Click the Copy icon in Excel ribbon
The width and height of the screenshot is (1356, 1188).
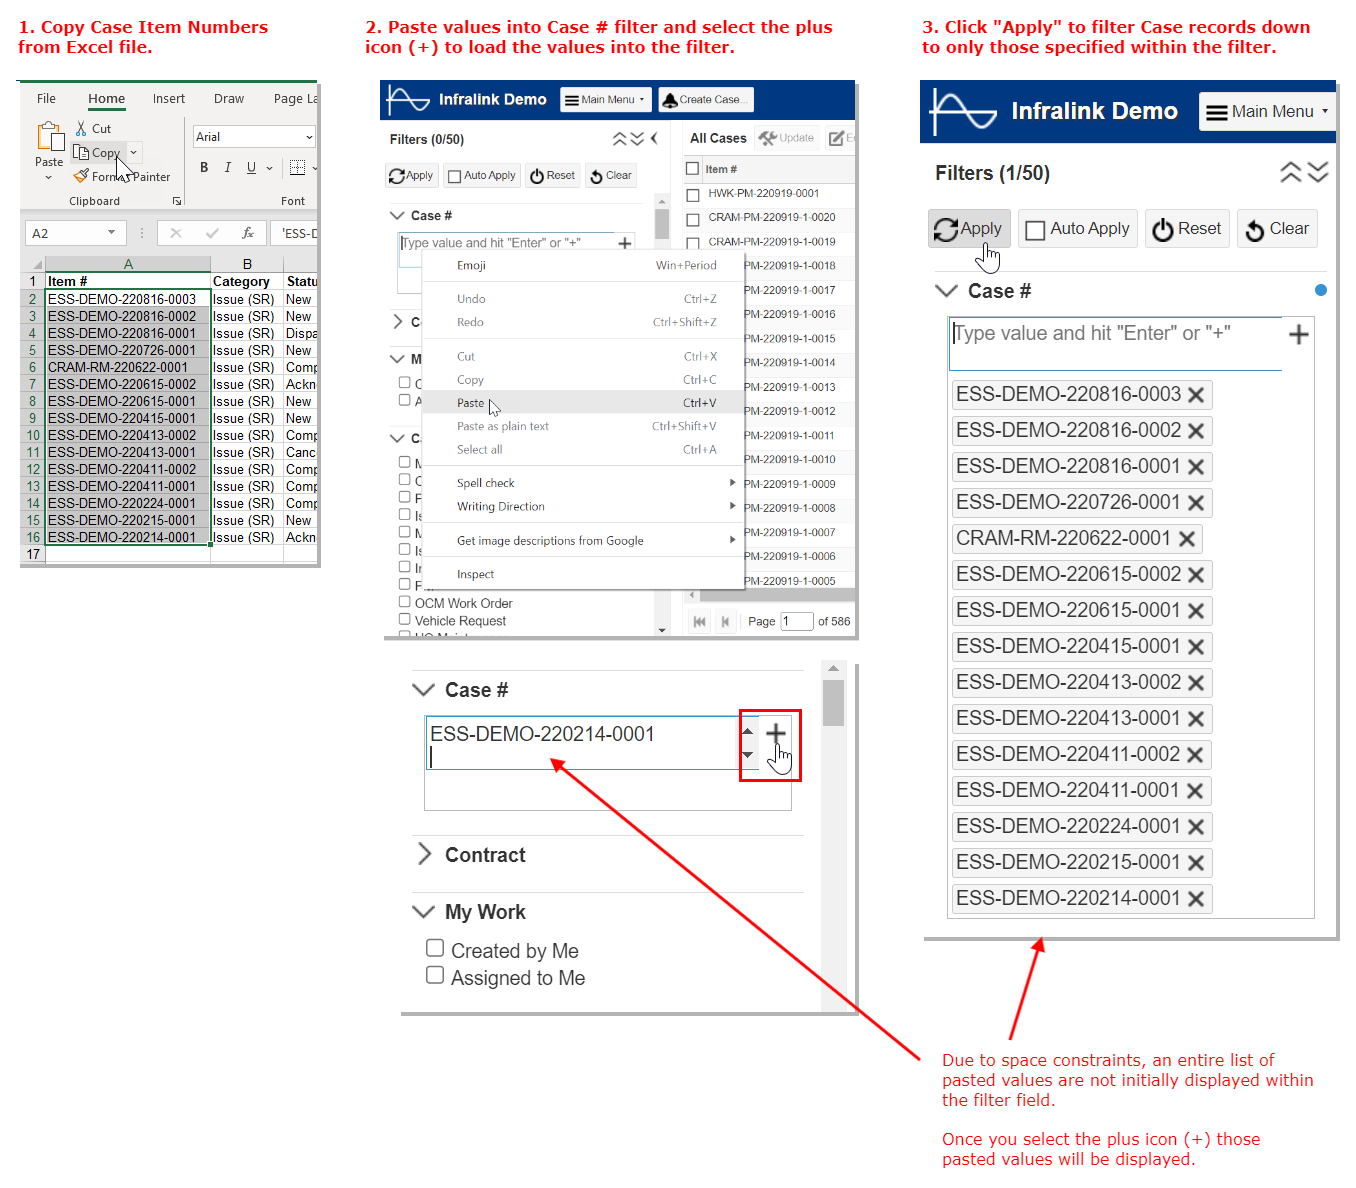tap(82, 152)
